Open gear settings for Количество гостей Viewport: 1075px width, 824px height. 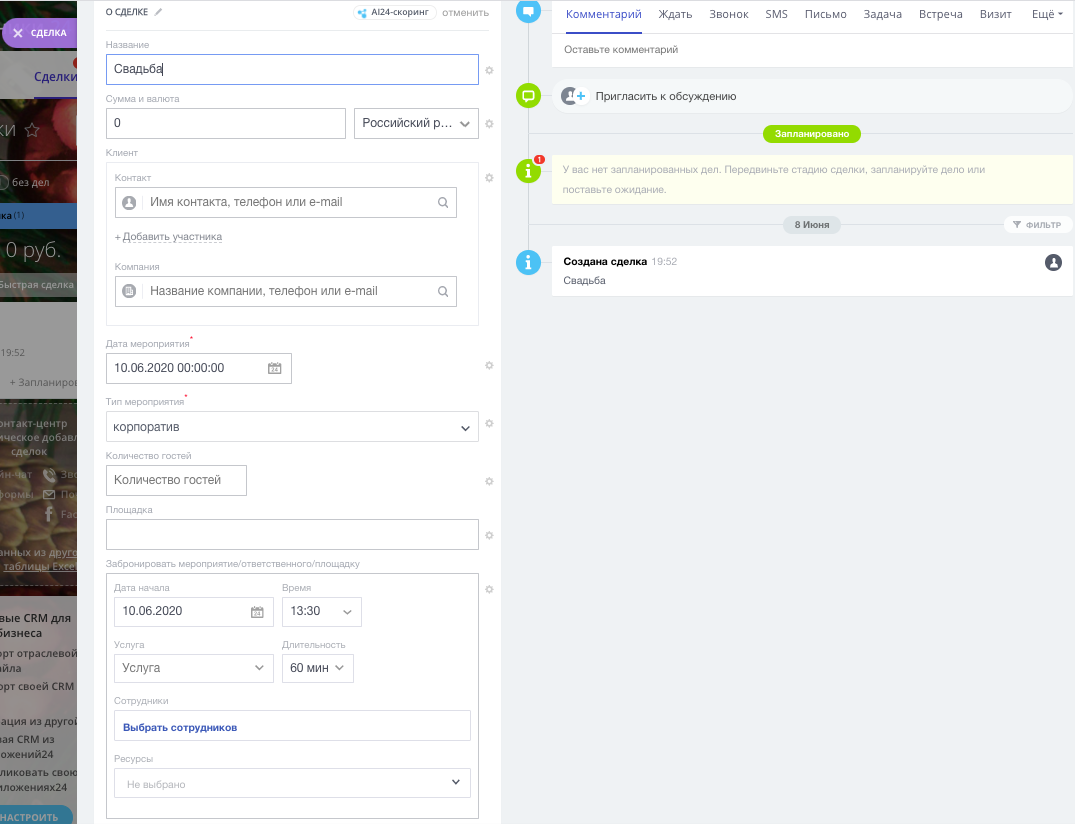(489, 481)
